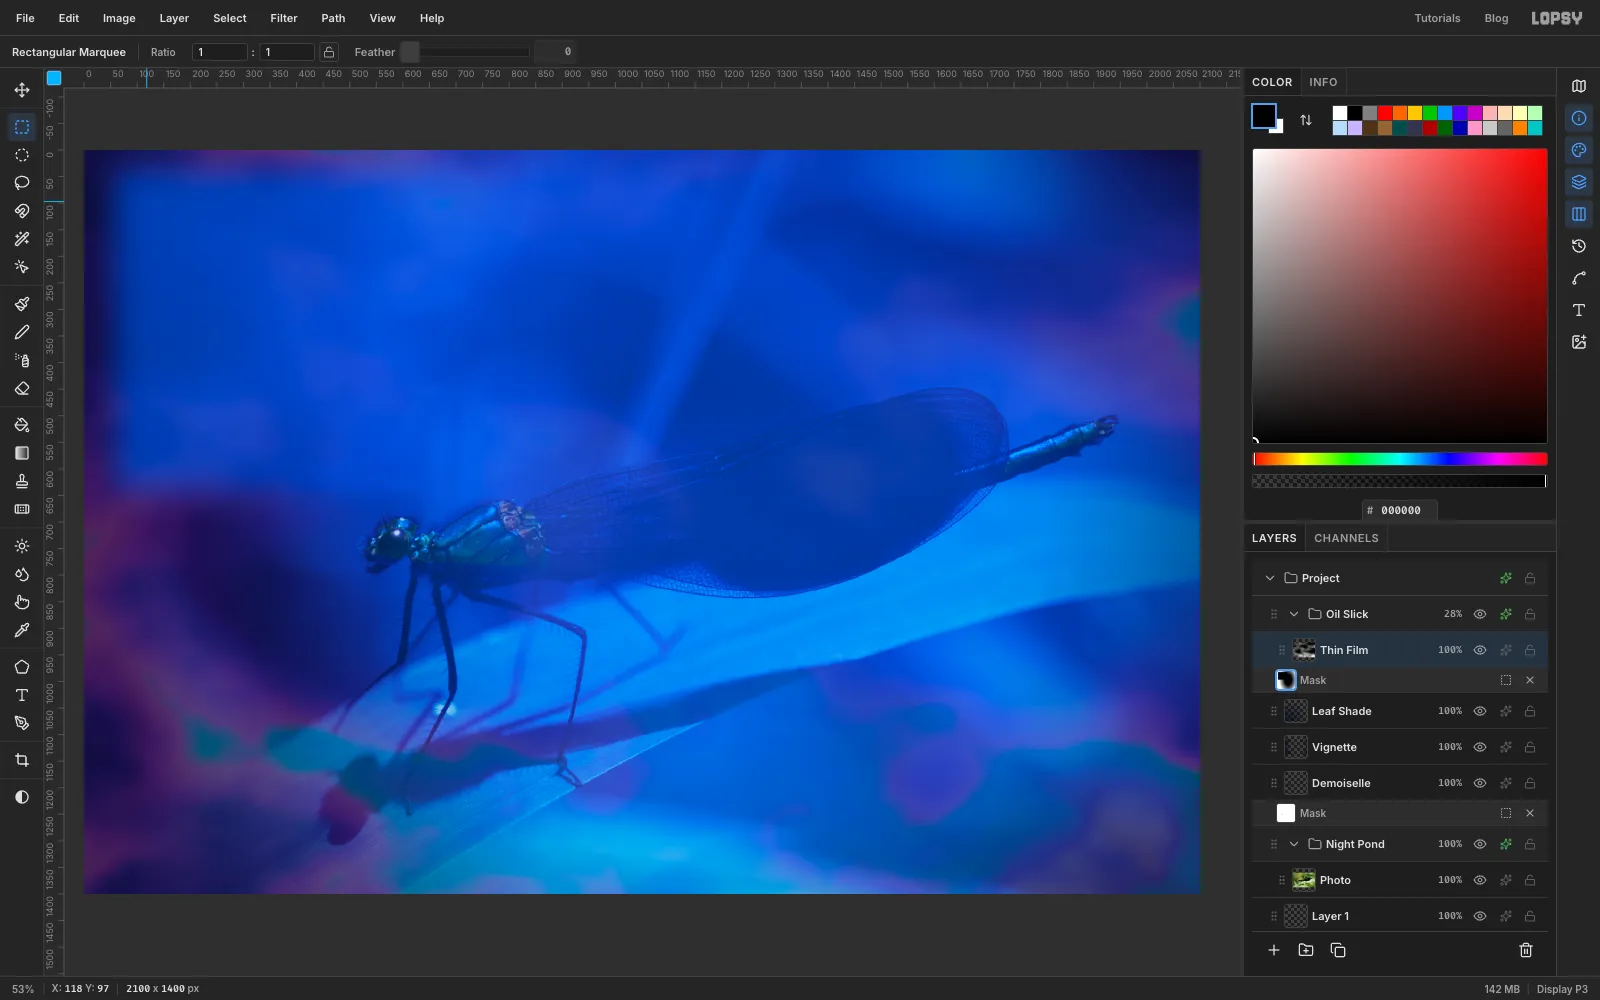Click the Feather slider
Viewport: 1600px width, 1000px height.
[x=465, y=52]
